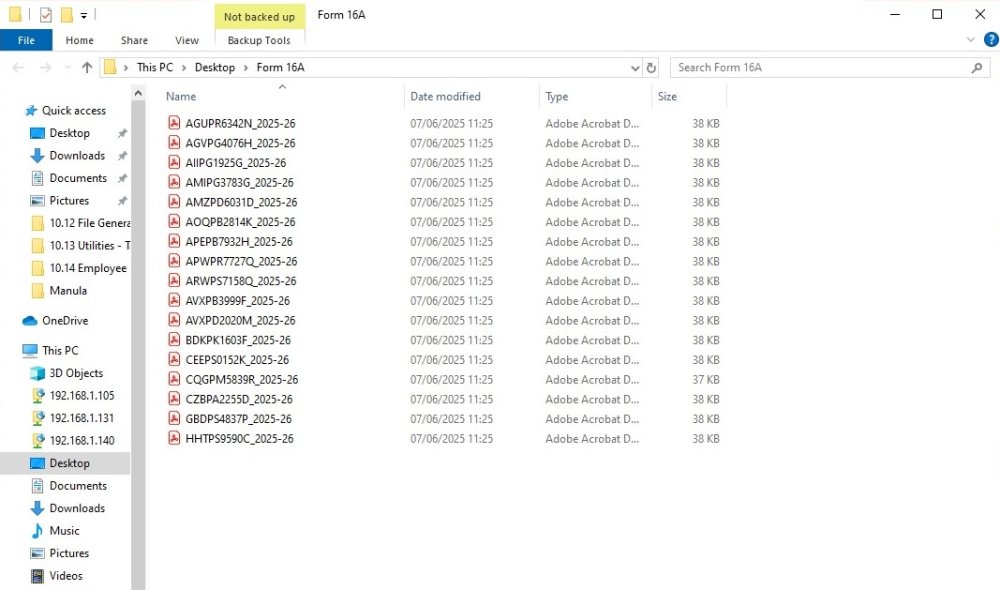The height and width of the screenshot is (590, 1000).
Task: Navigate up one level with the up arrow
Action: tap(85, 68)
